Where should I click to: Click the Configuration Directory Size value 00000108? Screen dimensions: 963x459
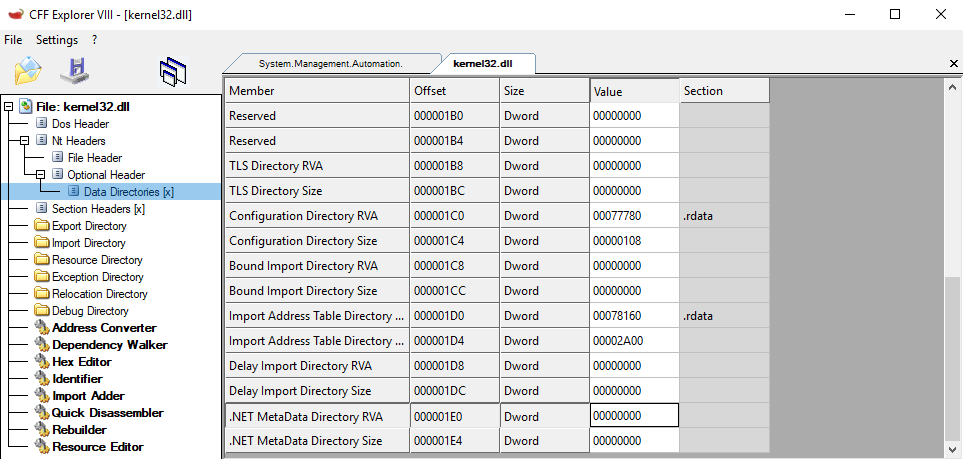coord(634,241)
